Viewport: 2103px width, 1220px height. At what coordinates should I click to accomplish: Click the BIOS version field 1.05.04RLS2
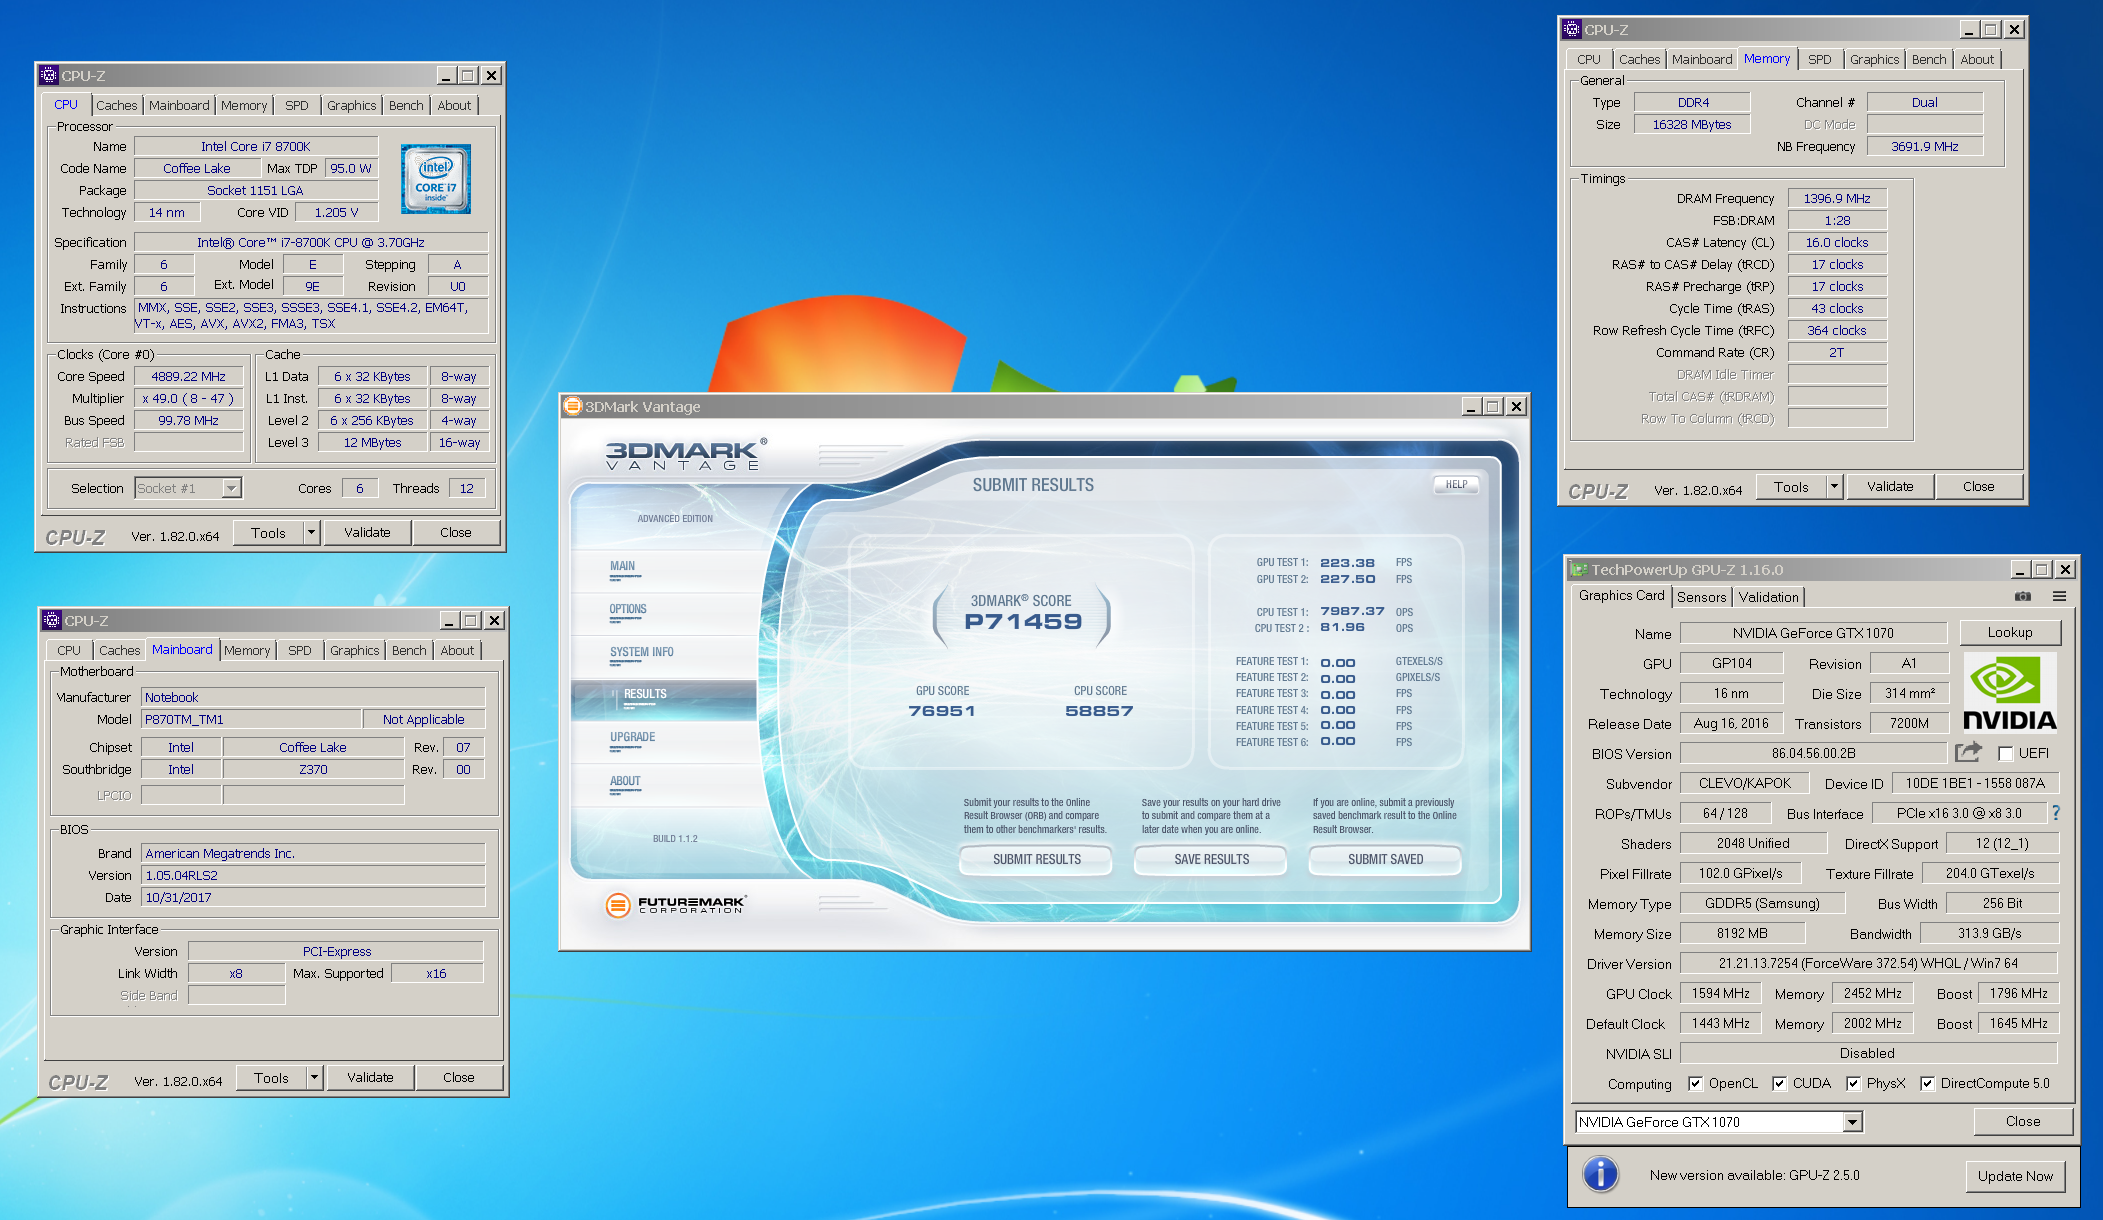pos(313,875)
